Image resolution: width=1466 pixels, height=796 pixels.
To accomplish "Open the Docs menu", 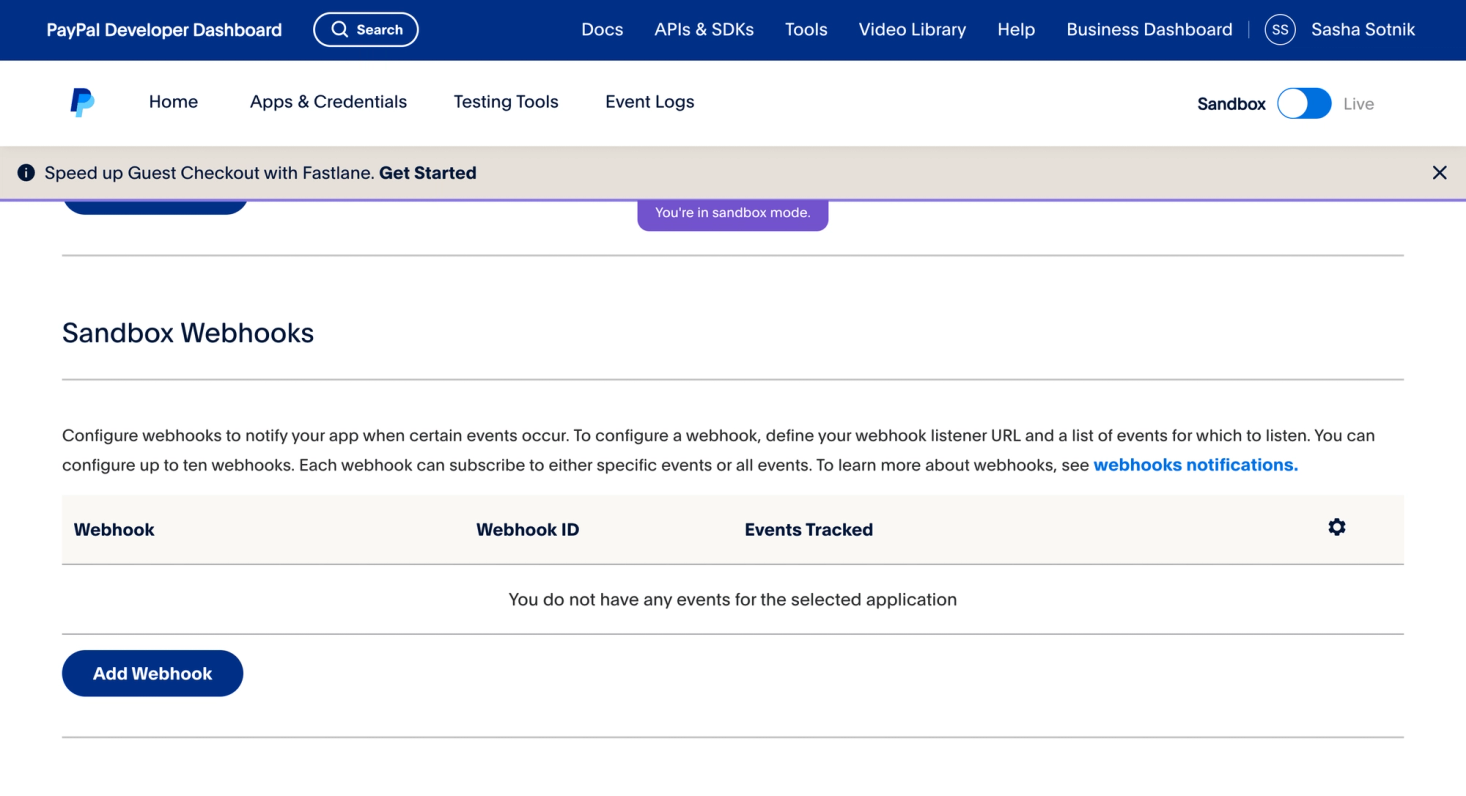I will [x=602, y=30].
